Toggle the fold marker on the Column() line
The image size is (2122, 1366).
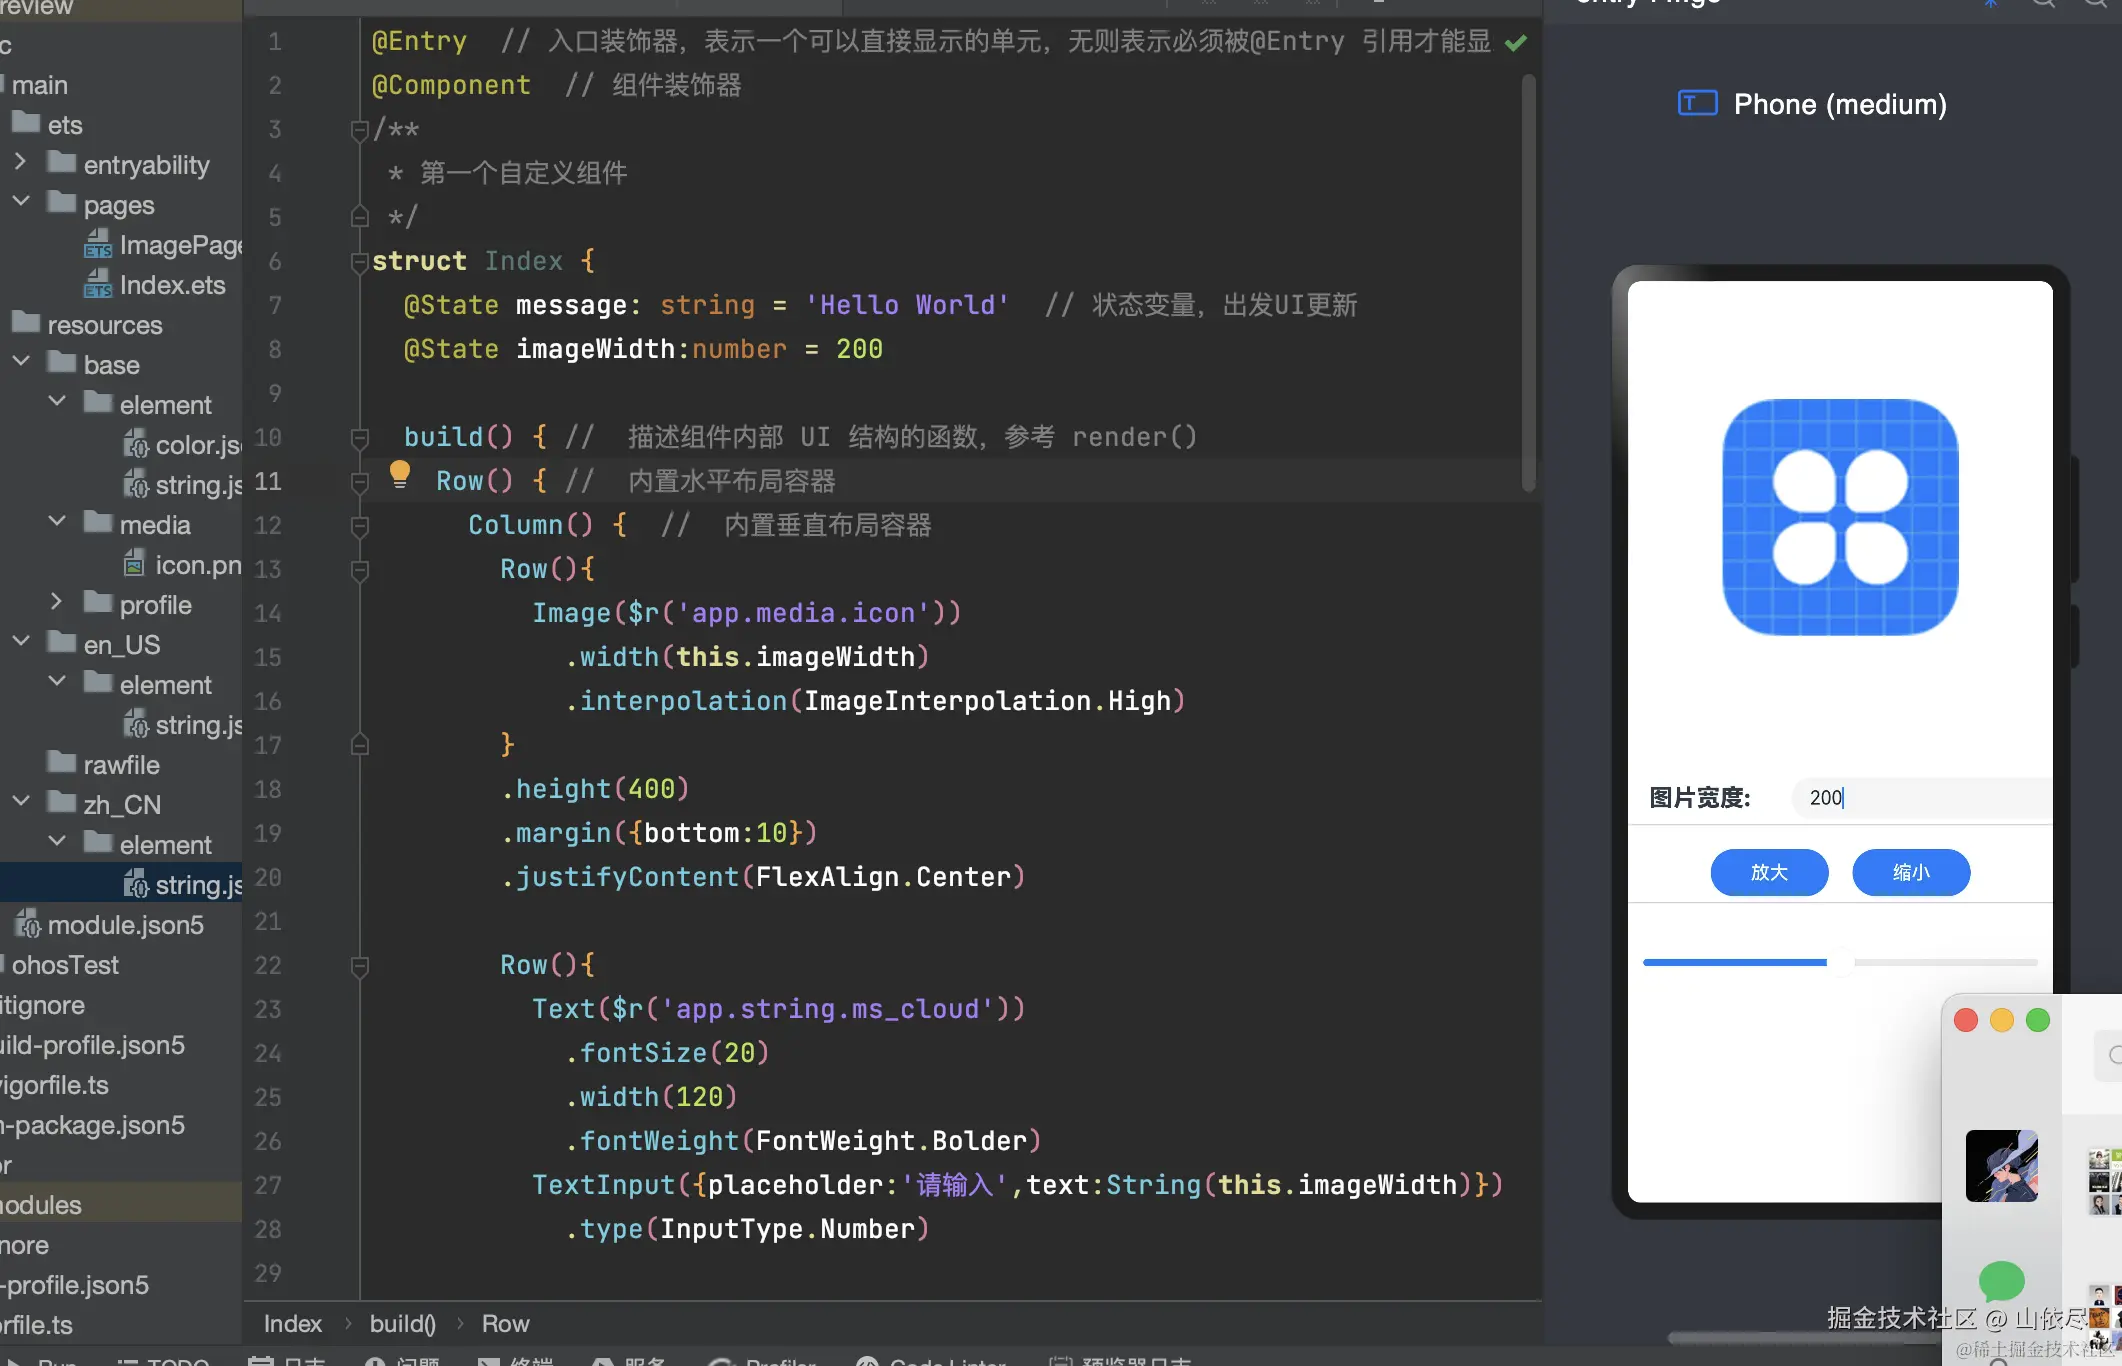[x=360, y=526]
